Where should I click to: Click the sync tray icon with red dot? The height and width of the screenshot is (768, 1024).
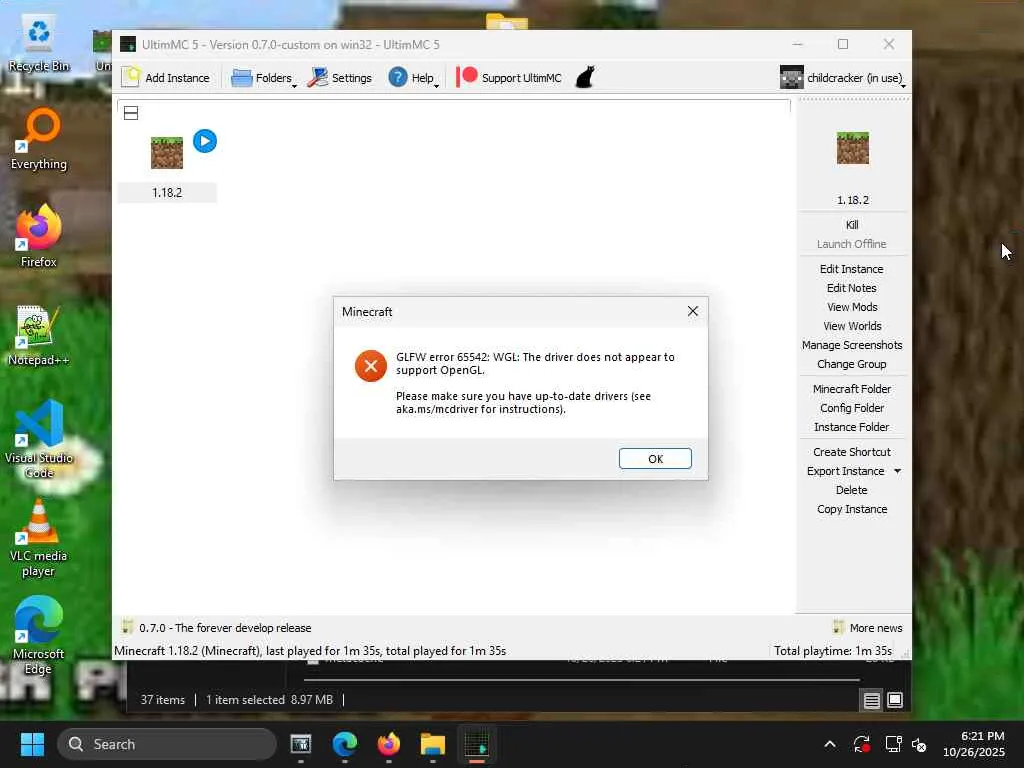point(861,744)
